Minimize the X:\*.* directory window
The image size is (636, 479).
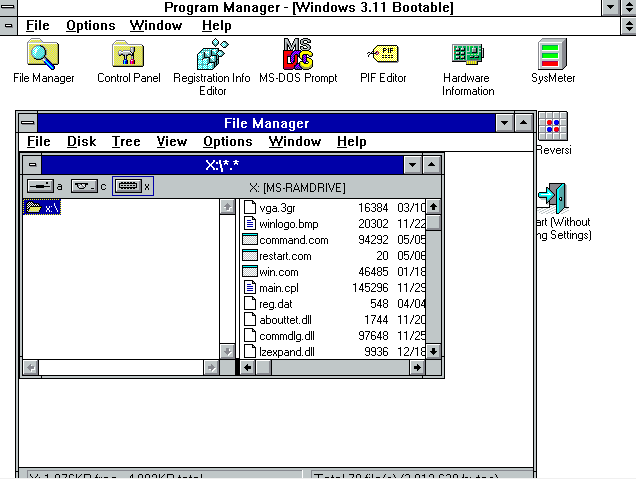tap(413, 165)
